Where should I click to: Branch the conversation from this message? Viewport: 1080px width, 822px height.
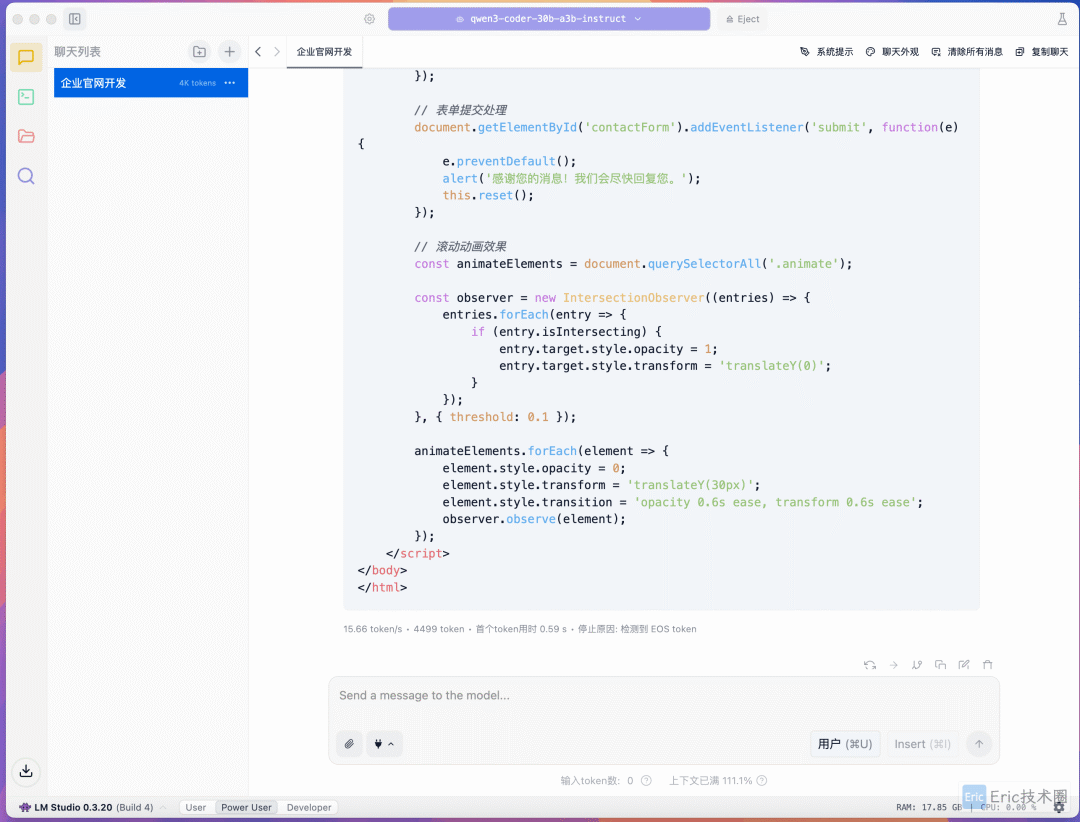(x=917, y=665)
